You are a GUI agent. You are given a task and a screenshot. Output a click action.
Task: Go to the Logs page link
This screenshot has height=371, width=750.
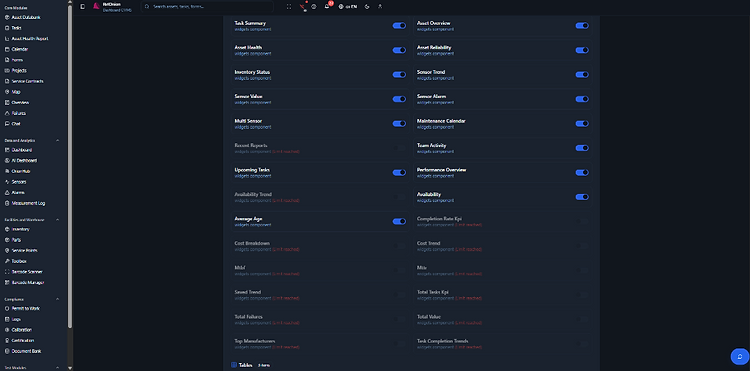[16, 319]
